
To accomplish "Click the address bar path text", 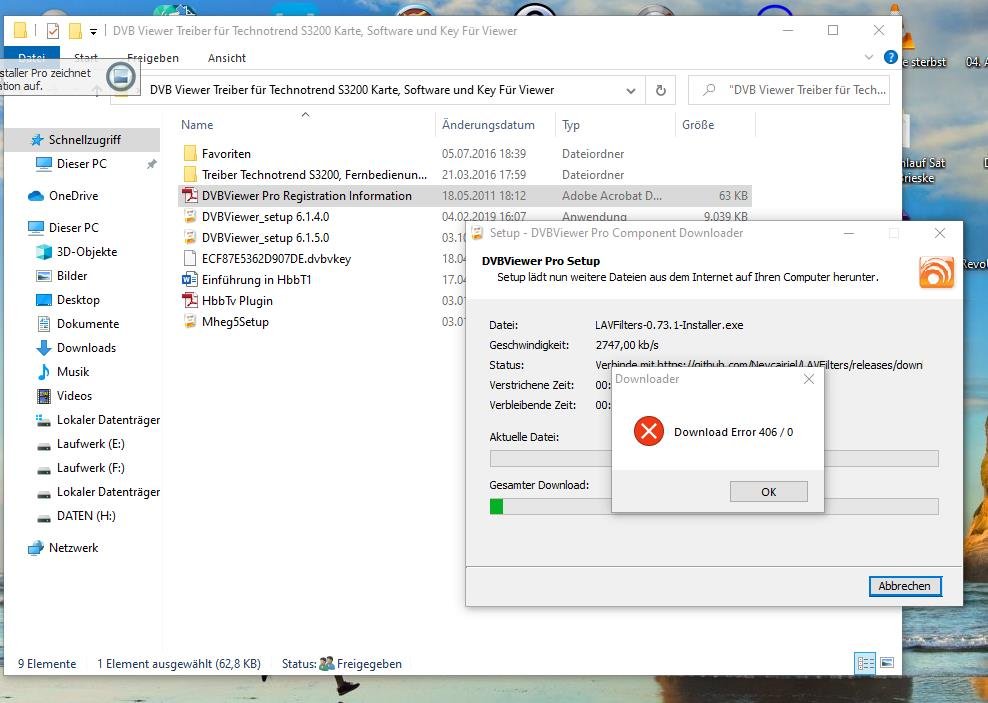I will (352, 90).
